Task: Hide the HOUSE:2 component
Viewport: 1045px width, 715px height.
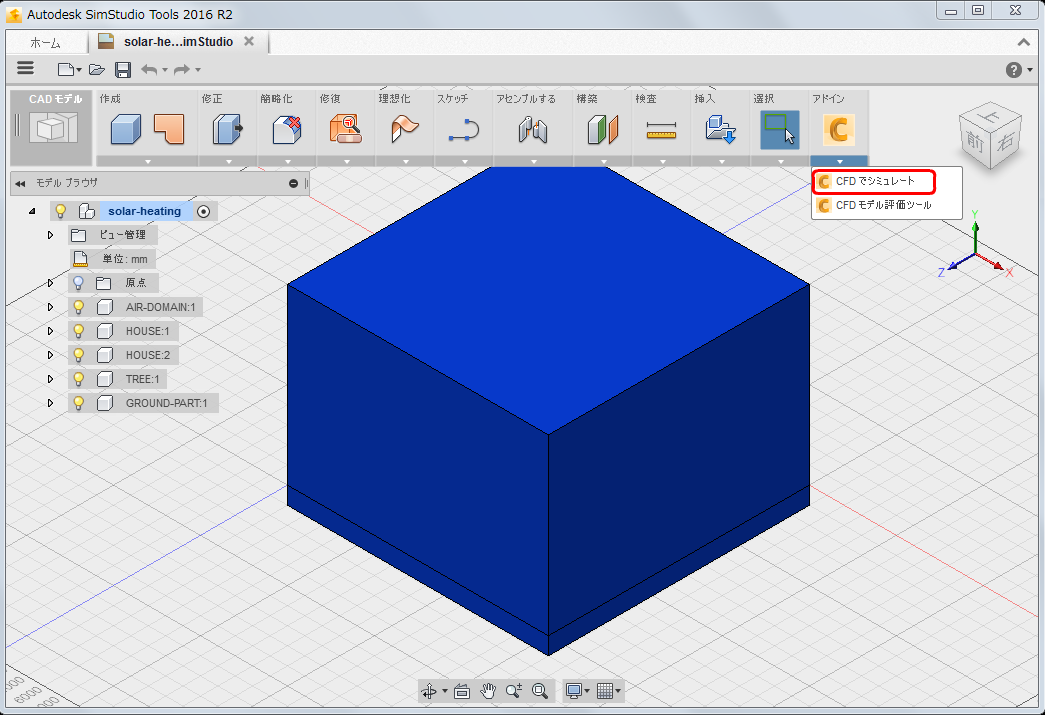Action: [79, 355]
